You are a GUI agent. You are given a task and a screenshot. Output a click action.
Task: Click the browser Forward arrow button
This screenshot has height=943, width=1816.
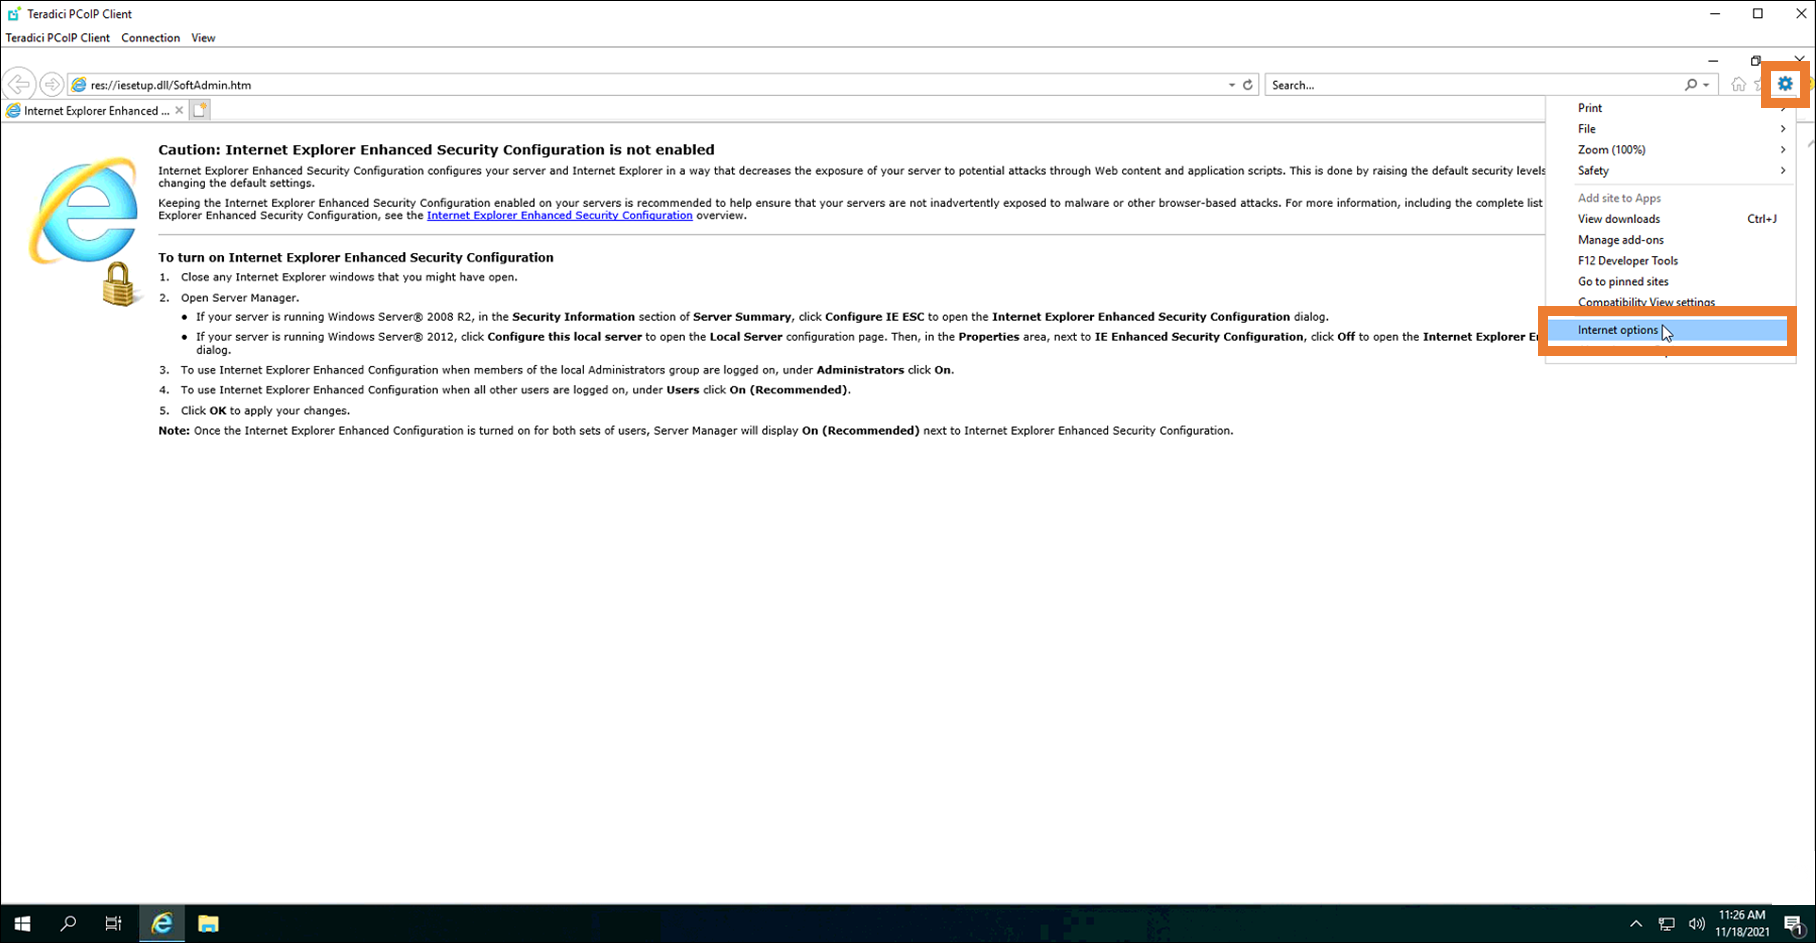(x=52, y=85)
